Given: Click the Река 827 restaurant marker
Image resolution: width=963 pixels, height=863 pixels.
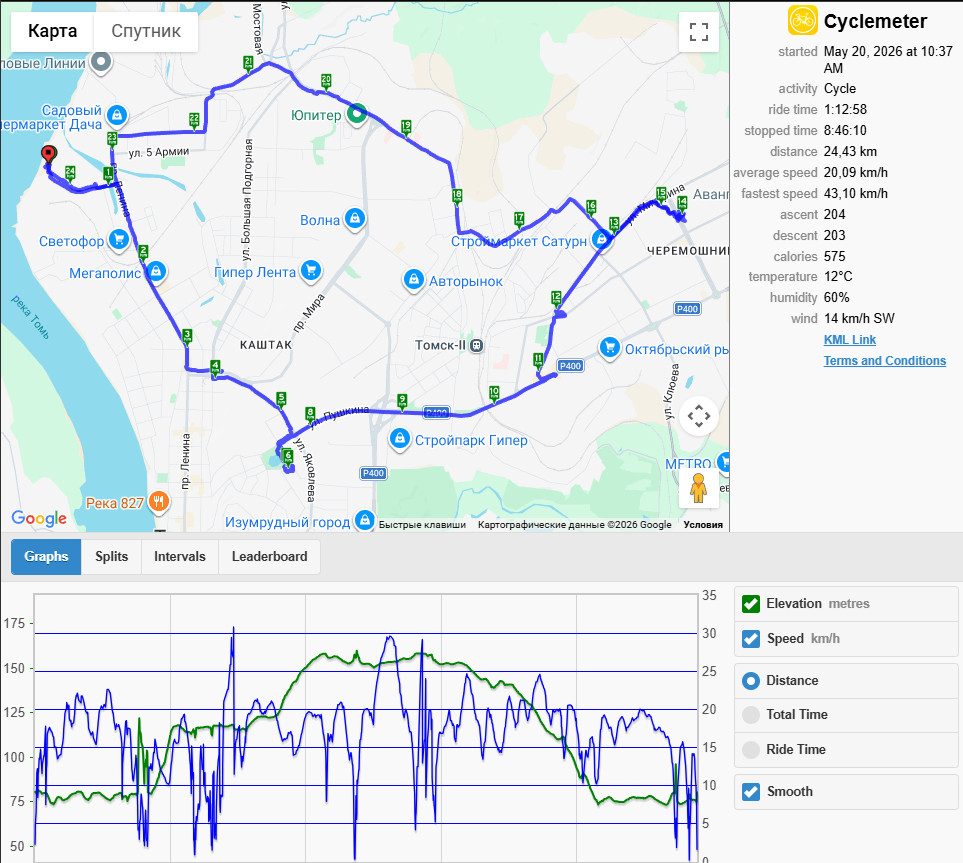Looking at the screenshot, I should pos(158,502).
